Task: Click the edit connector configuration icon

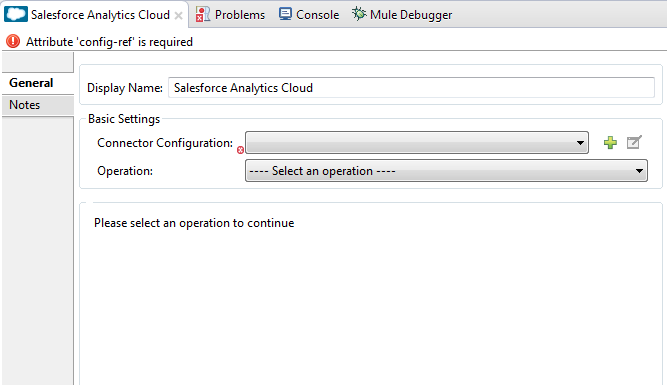Action: coord(634,142)
